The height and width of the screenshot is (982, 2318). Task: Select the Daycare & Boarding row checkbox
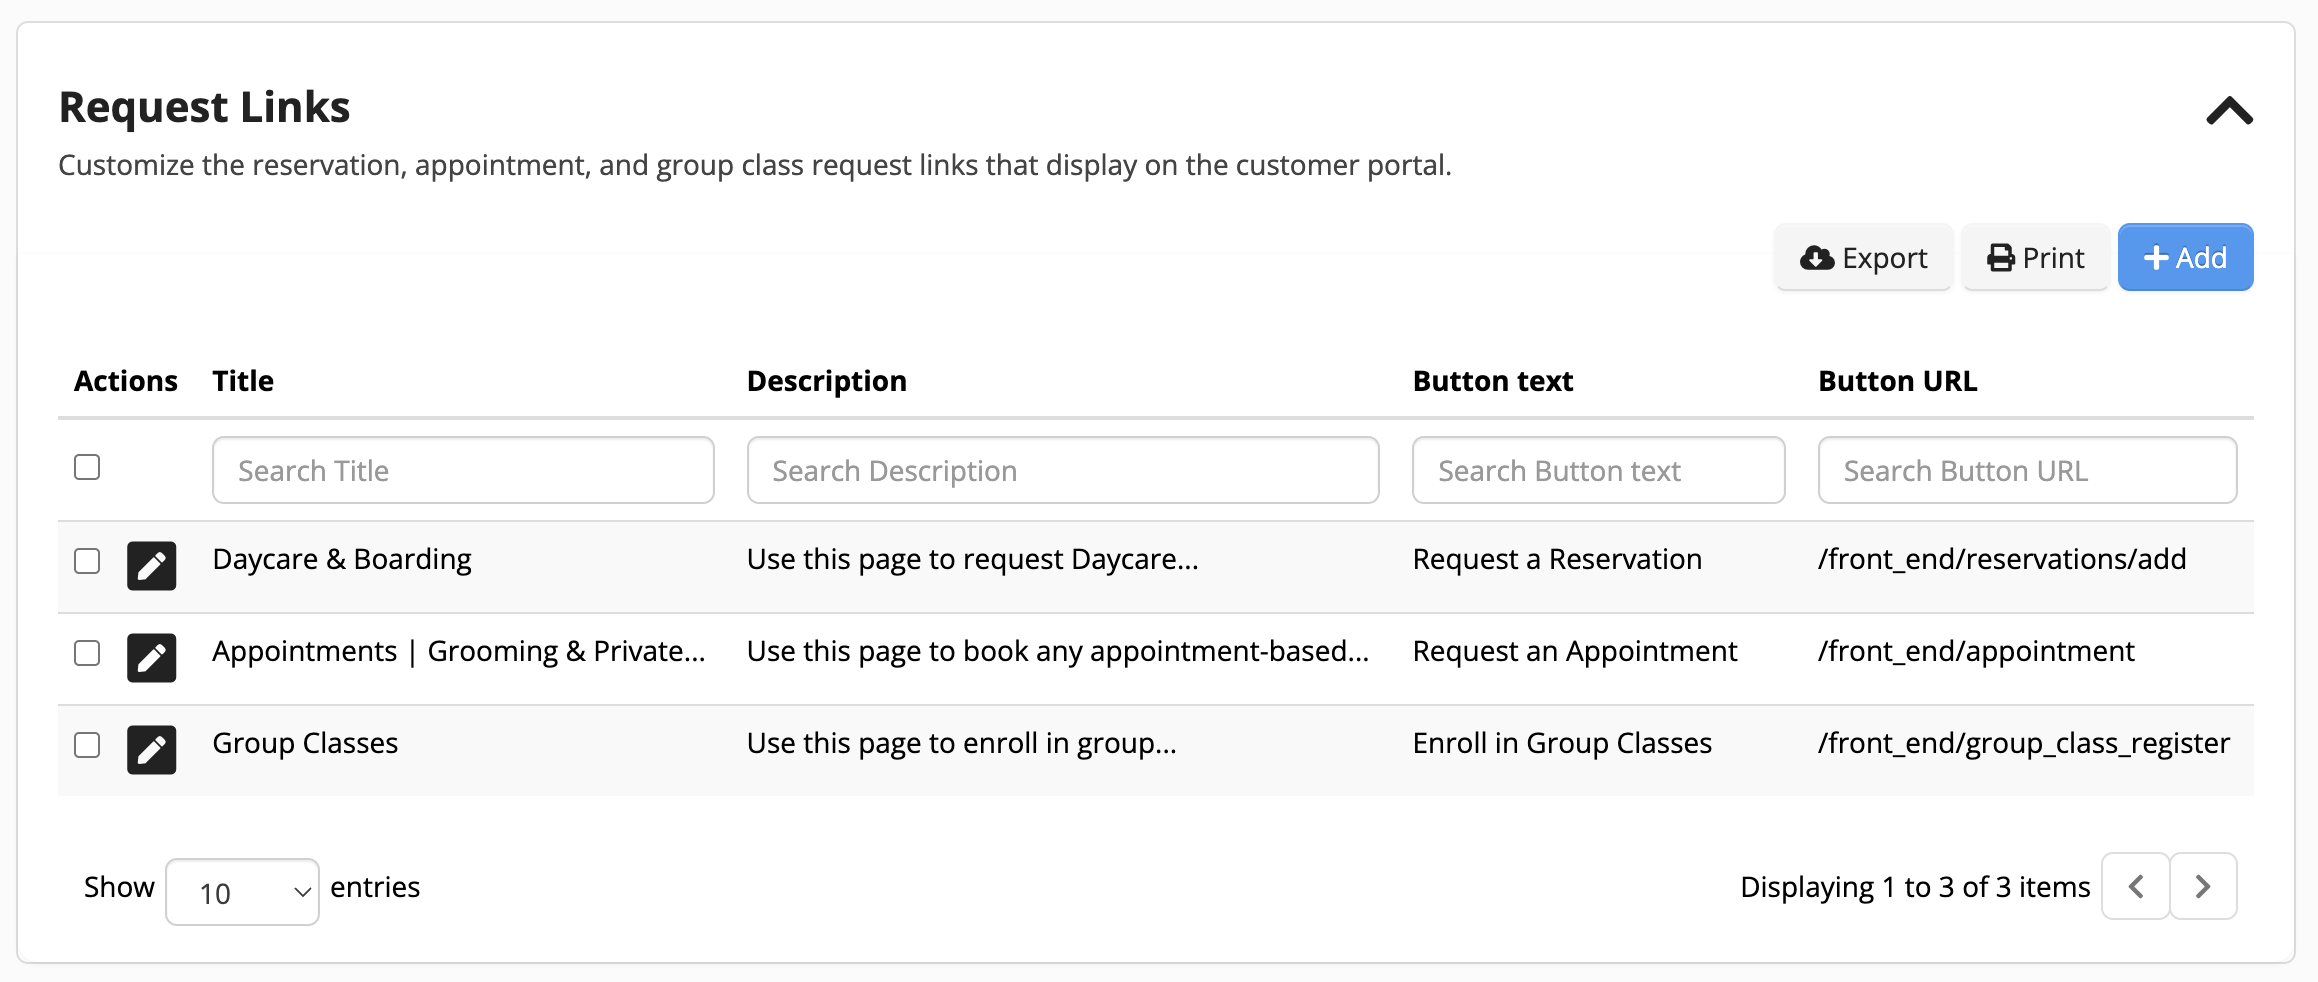86,561
